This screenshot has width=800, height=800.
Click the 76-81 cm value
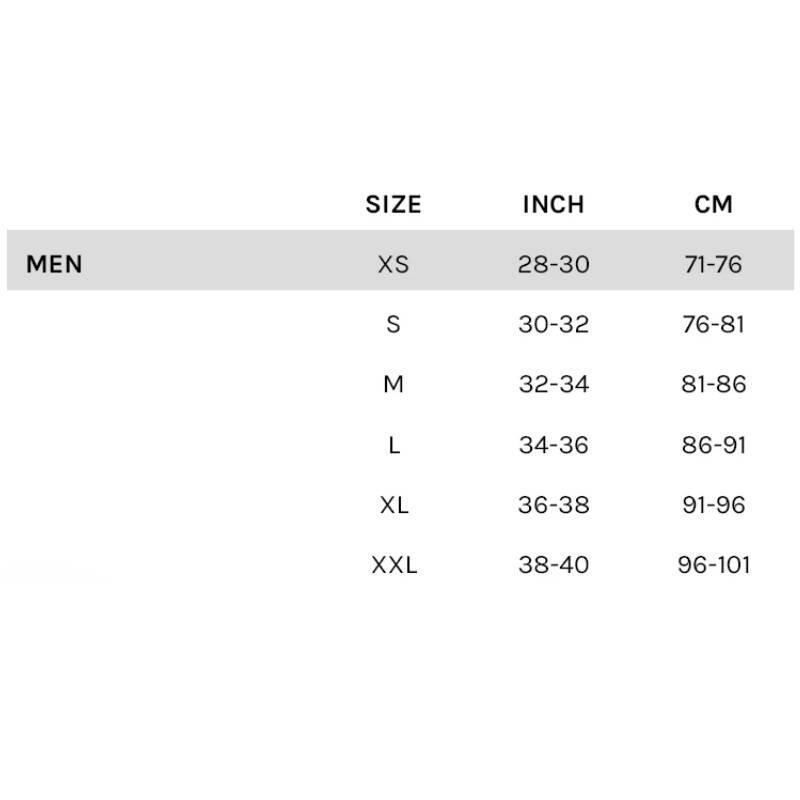tap(713, 324)
